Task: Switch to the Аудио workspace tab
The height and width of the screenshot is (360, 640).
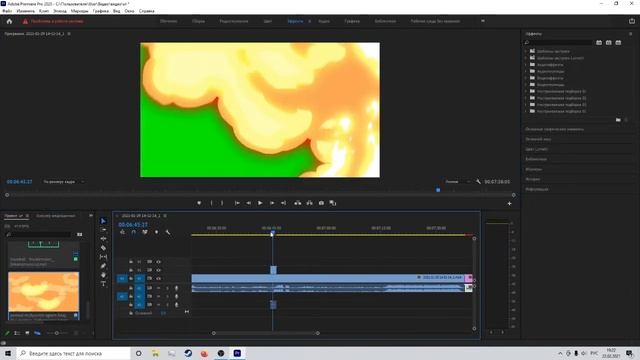Action: tap(324, 21)
